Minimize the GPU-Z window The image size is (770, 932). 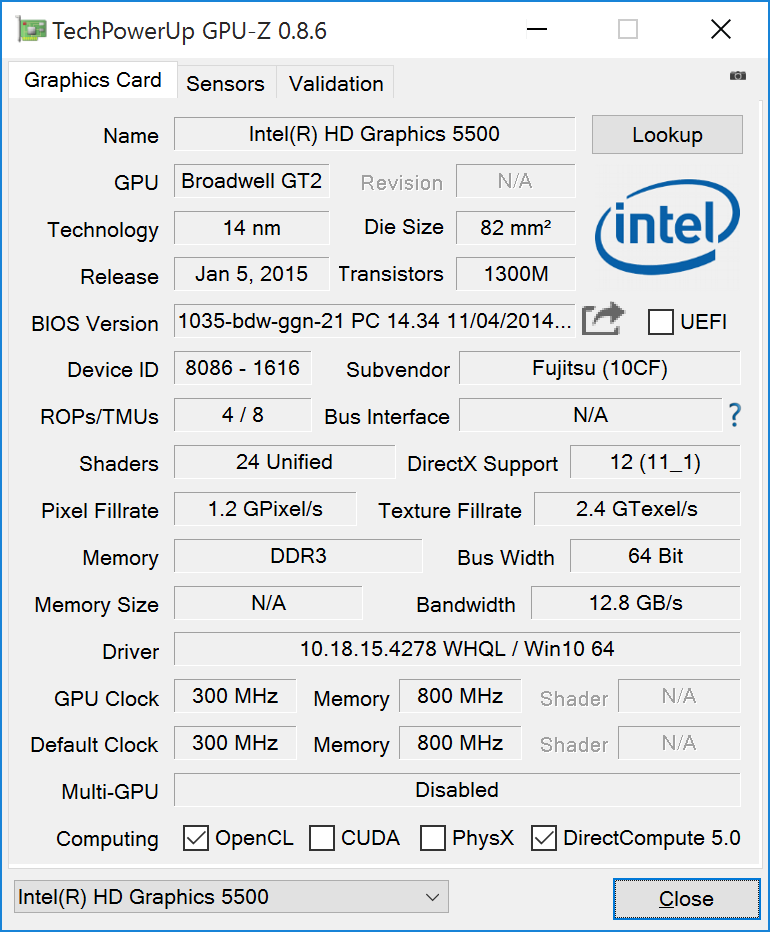(x=537, y=29)
